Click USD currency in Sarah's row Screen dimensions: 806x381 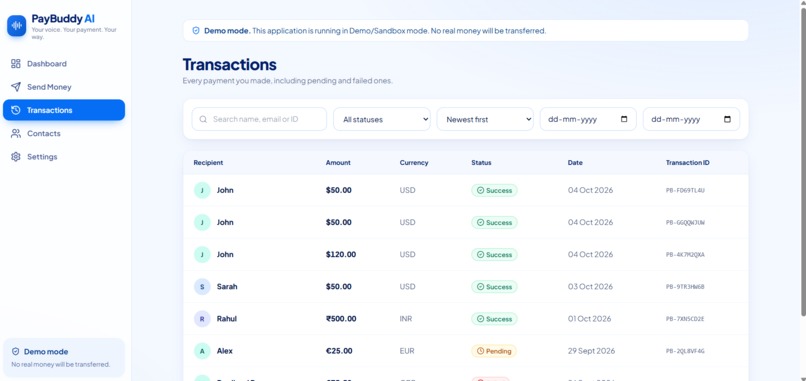(x=408, y=286)
